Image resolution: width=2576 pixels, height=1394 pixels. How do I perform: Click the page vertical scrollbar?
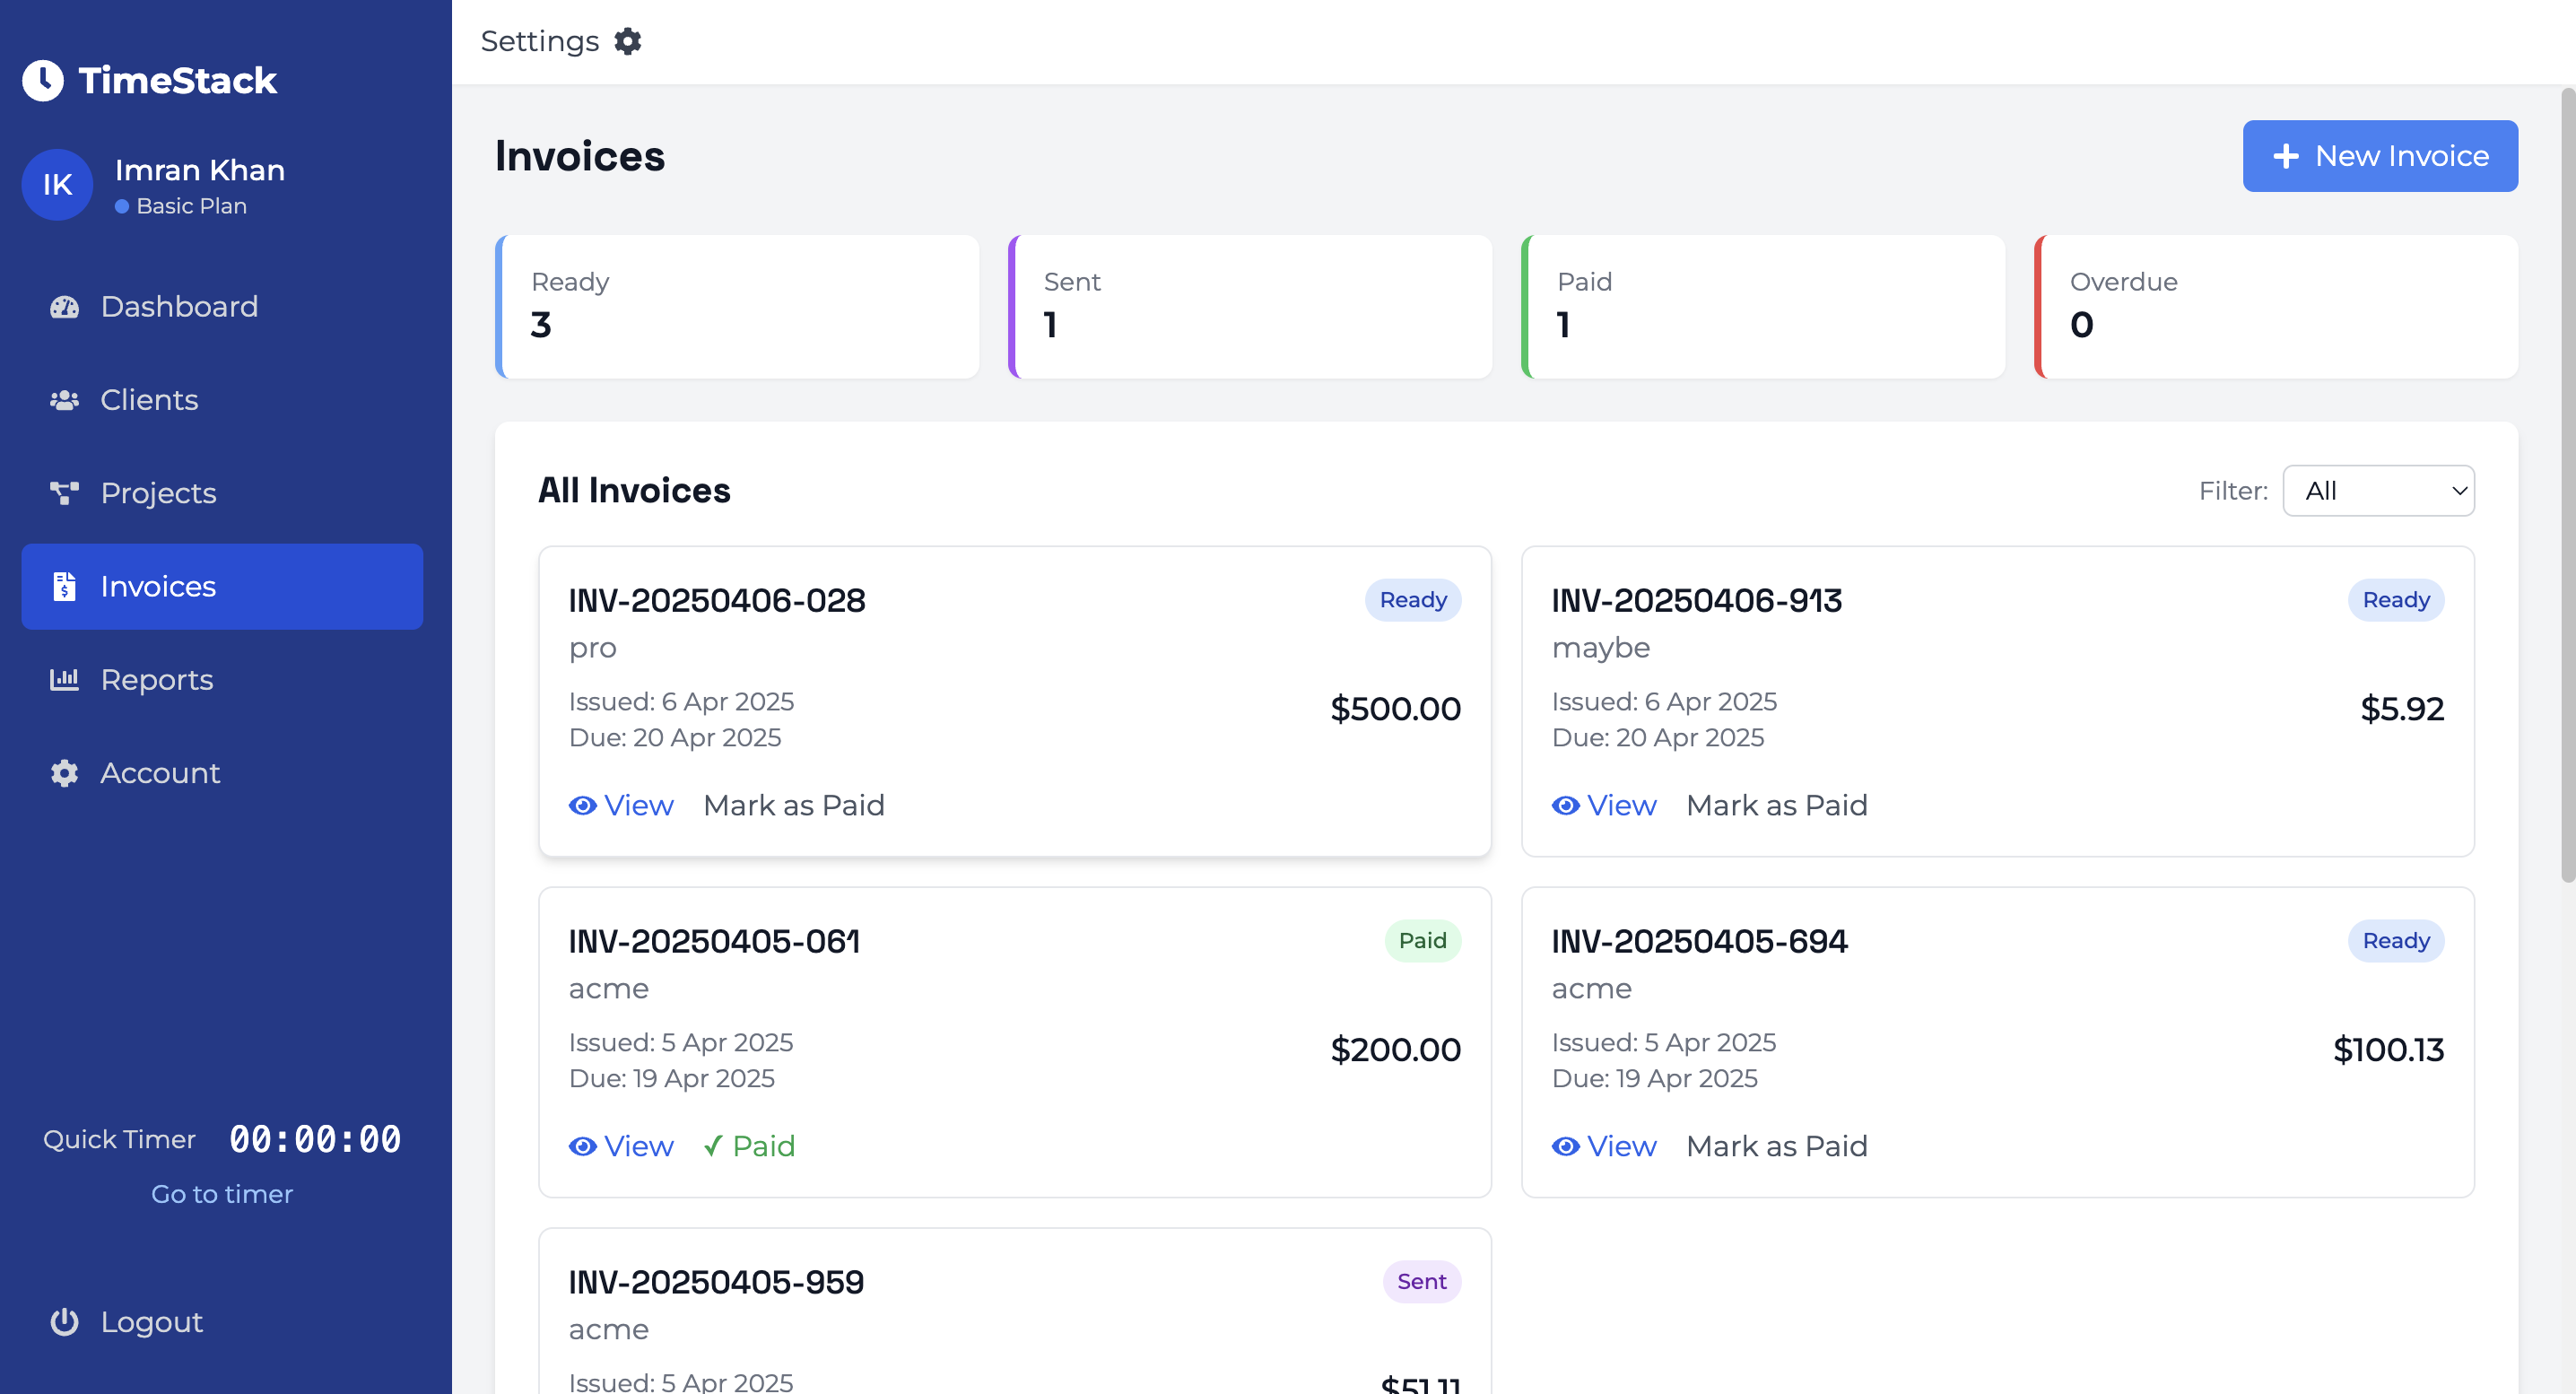[x=2567, y=485]
